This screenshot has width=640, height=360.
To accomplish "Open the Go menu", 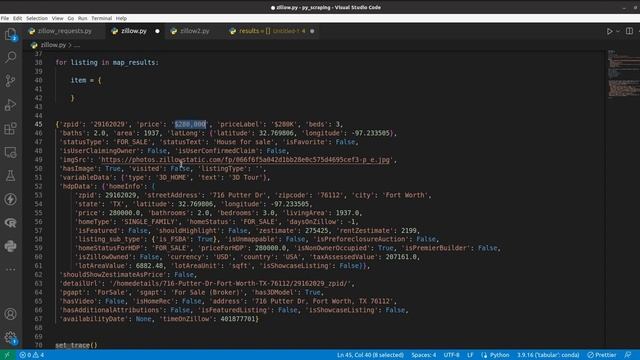I will pos(71,18).
